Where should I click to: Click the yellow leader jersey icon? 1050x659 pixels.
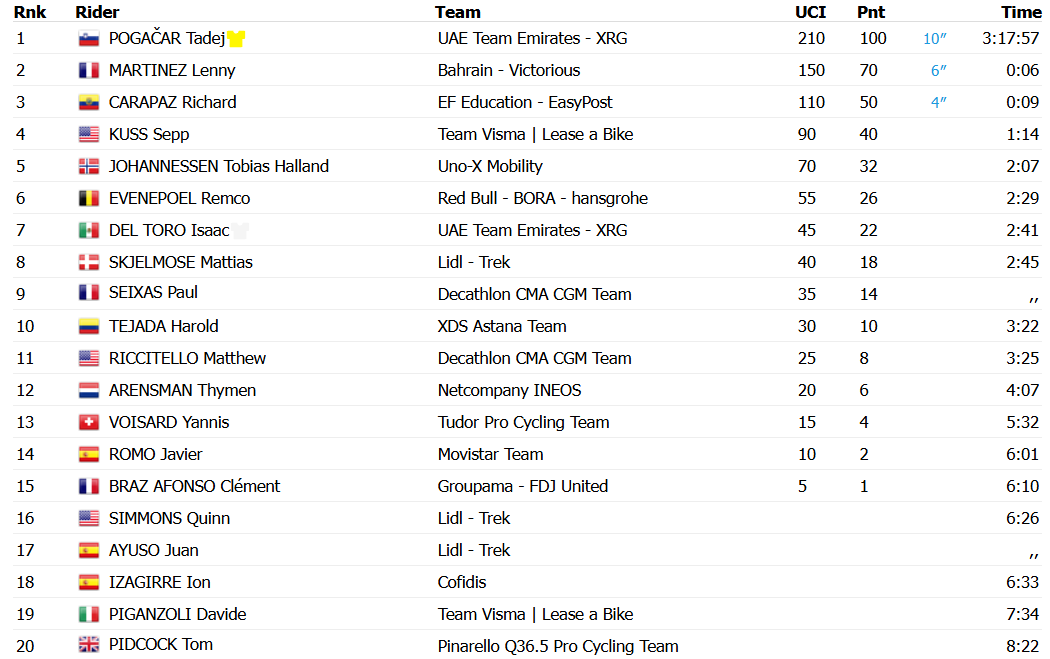(236, 39)
